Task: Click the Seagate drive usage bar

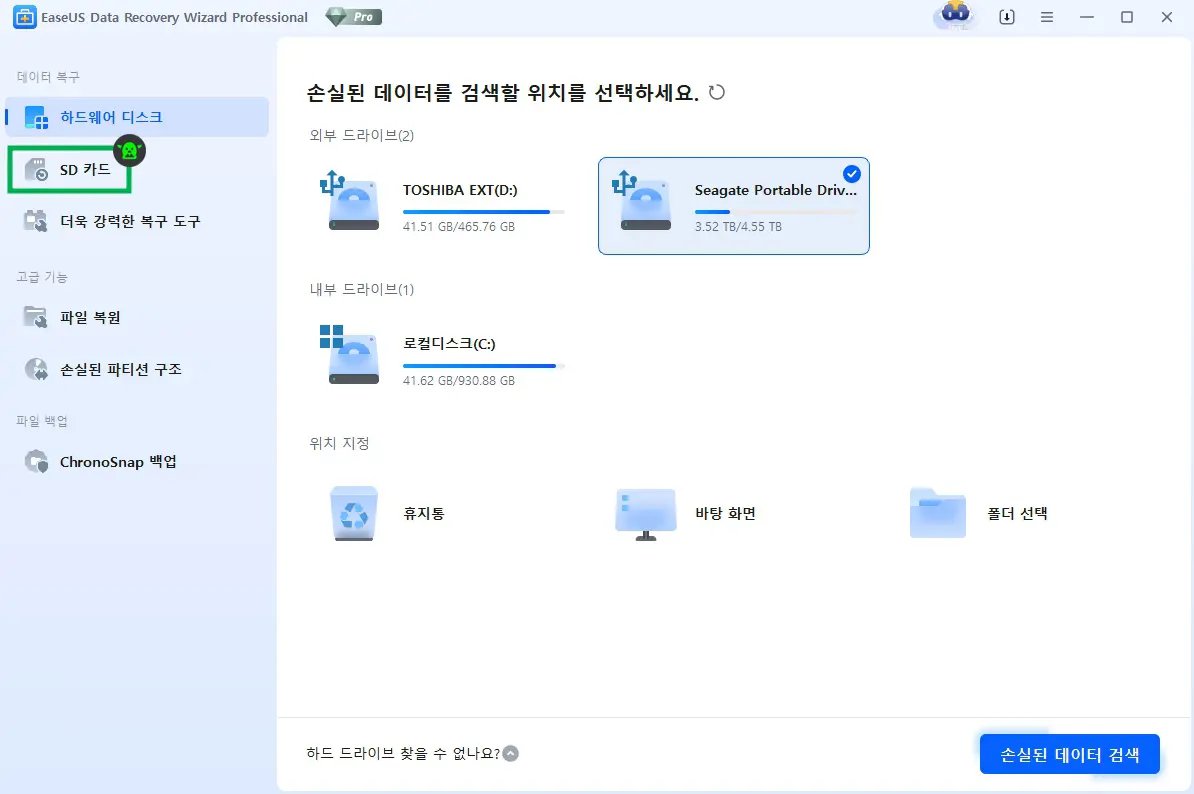Action: [x=775, y=212]
